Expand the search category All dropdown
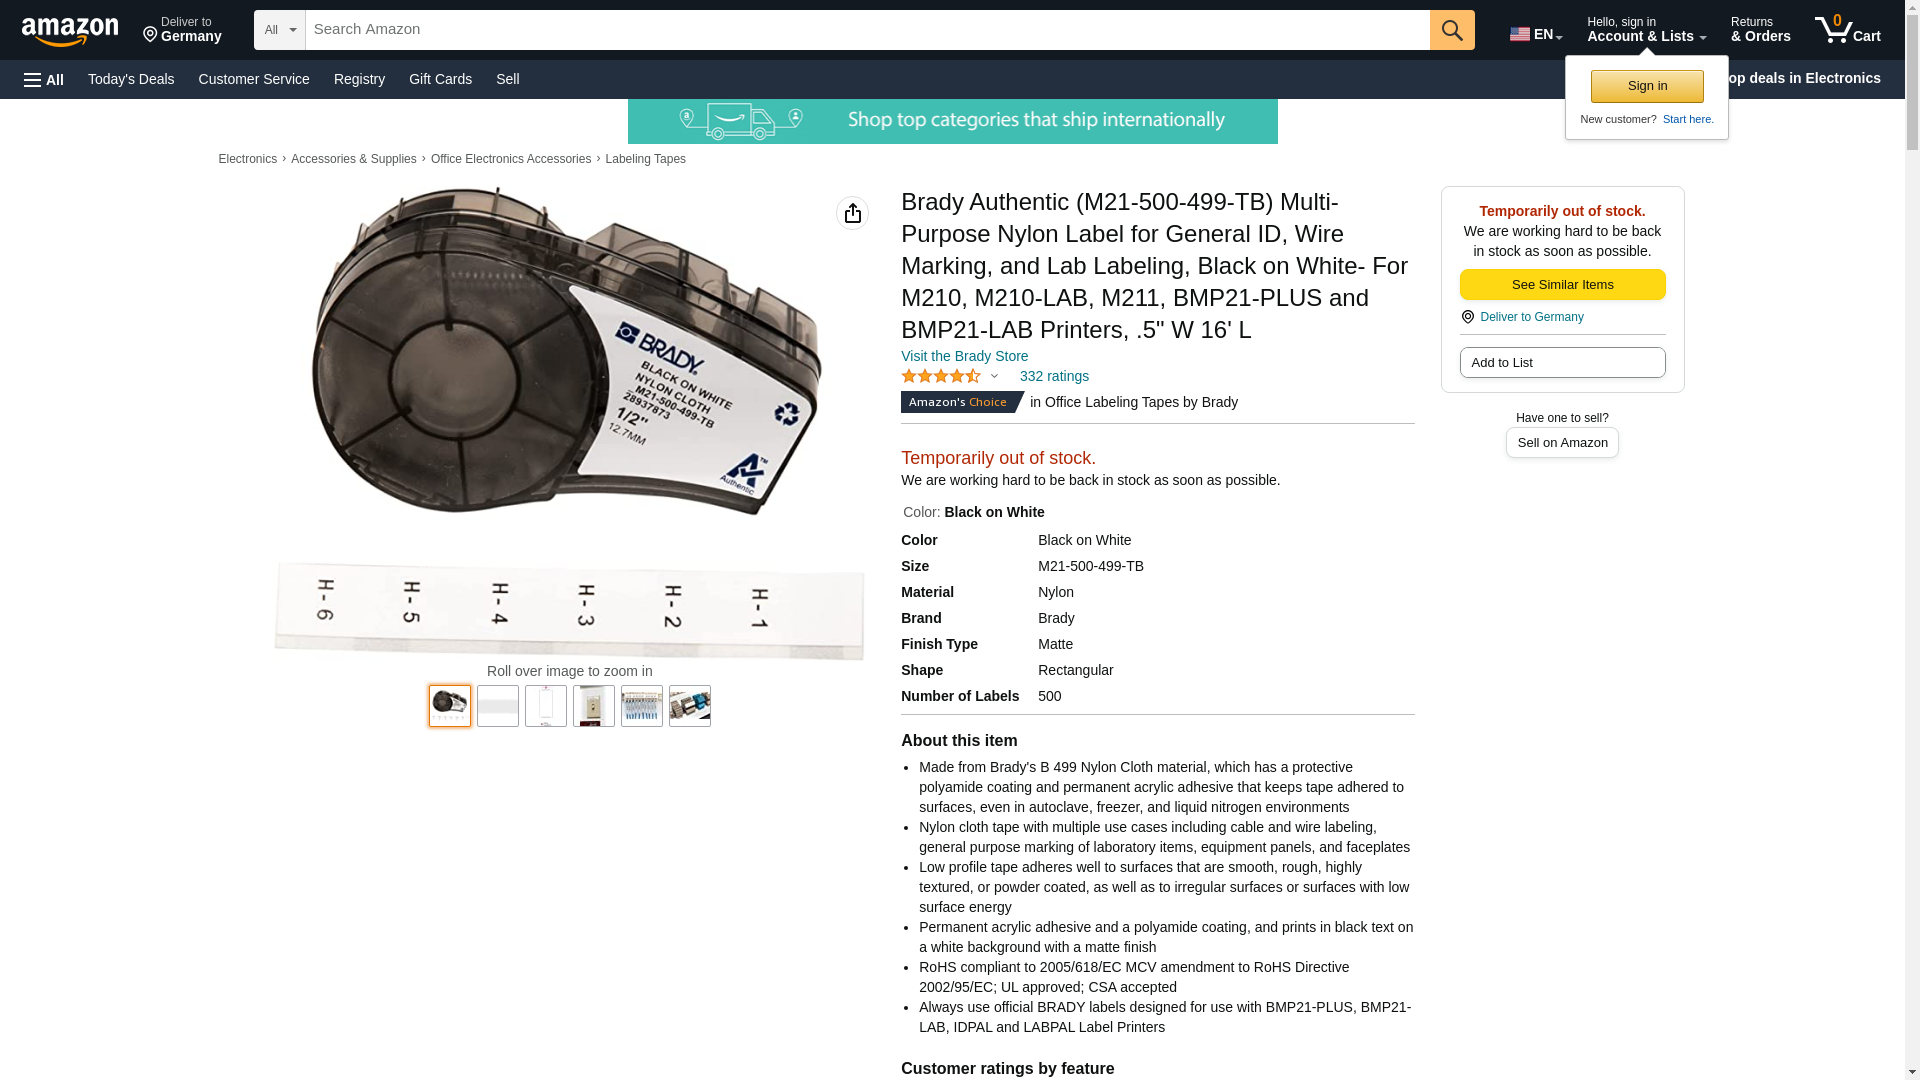This screenshot has width=1920, height=1080. (280, 30)
